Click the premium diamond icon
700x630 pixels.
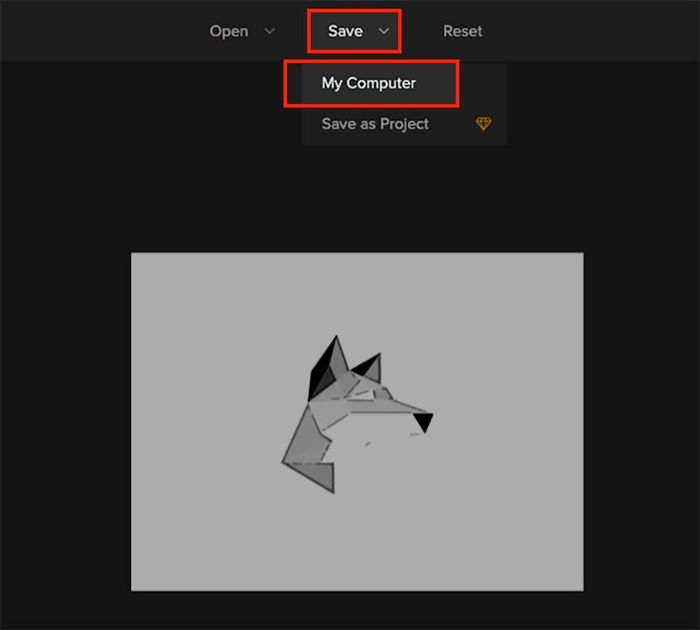coord(483,123)
